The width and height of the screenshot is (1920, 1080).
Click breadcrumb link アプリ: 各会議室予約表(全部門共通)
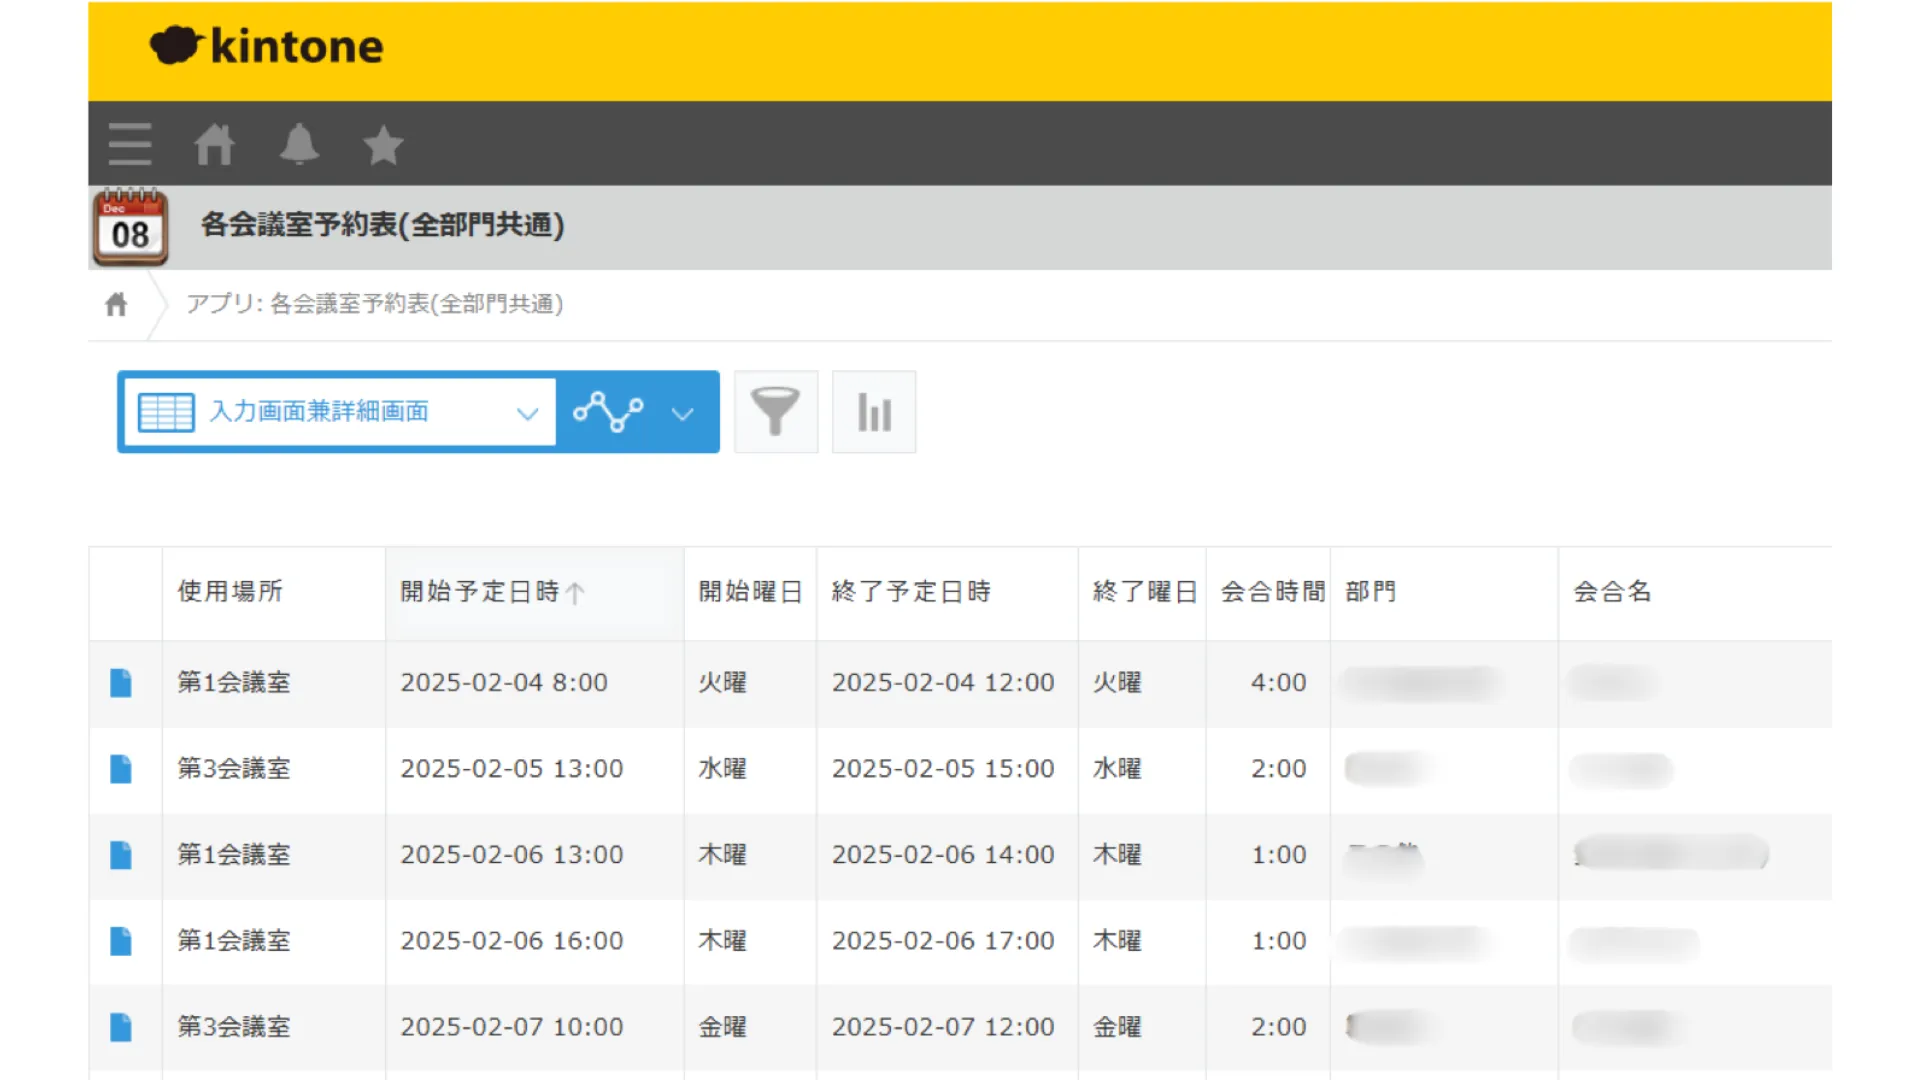pyautogui.click(x=375, y=304)
